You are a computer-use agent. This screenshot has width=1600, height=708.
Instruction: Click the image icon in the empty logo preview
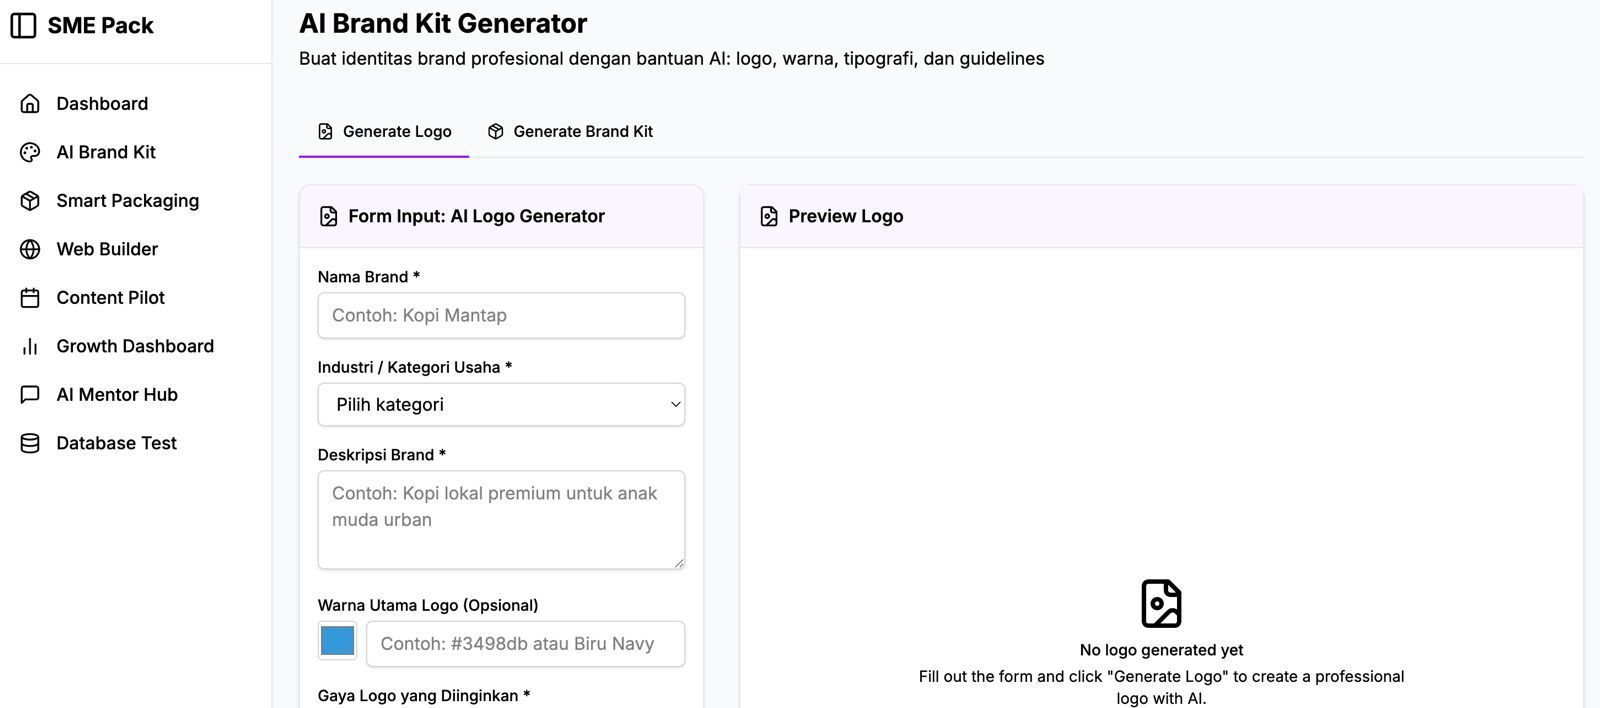pos(1161,604)
